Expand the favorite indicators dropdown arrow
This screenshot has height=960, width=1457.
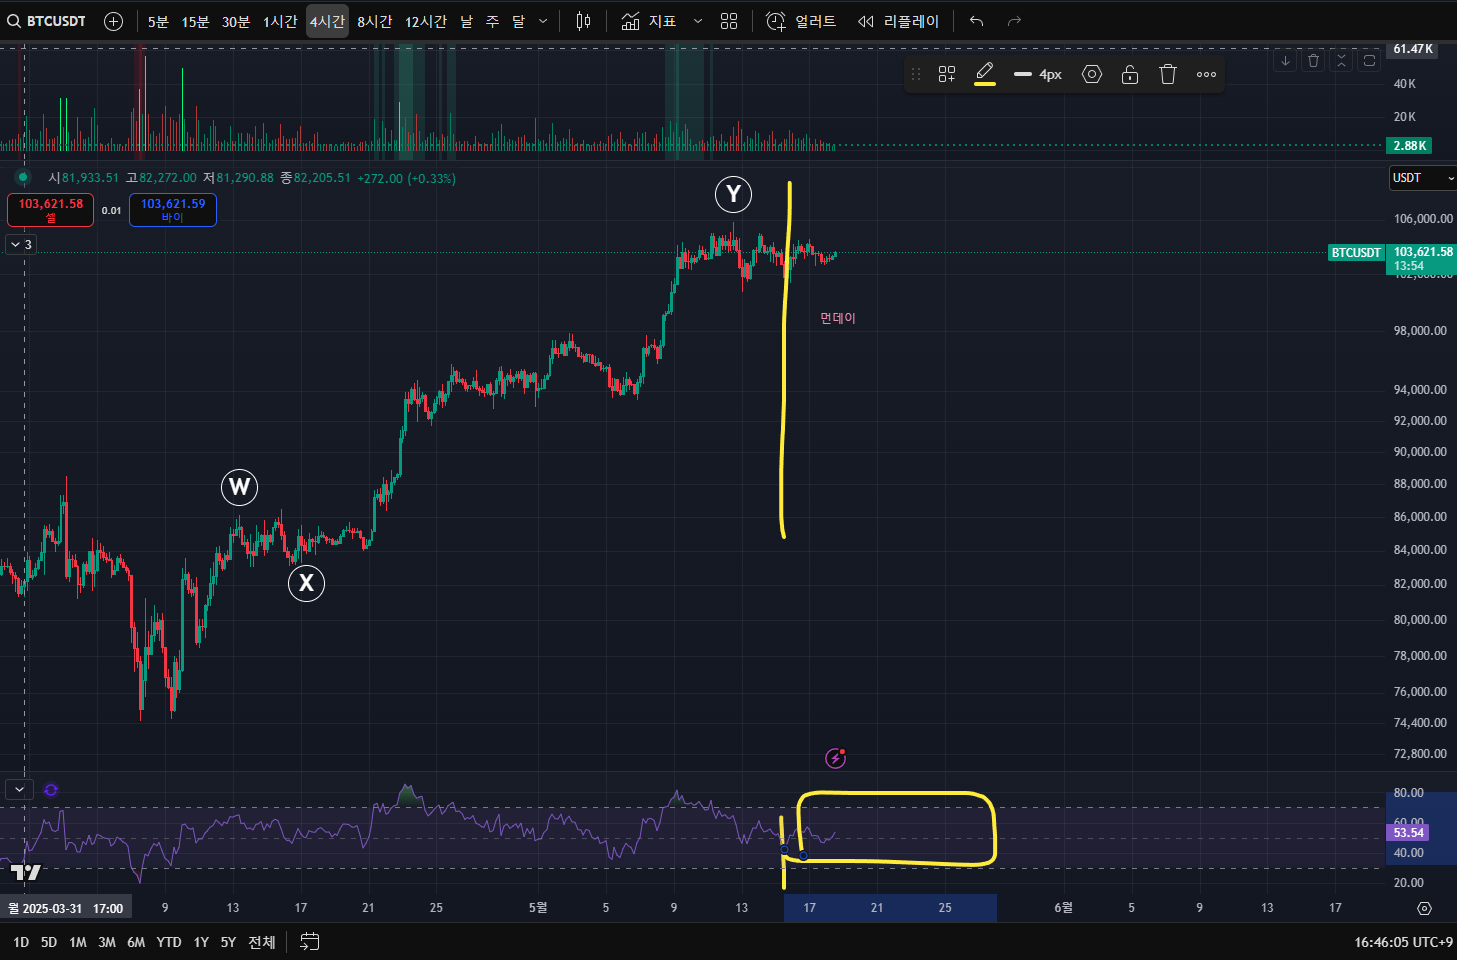[x=698, y=21]
